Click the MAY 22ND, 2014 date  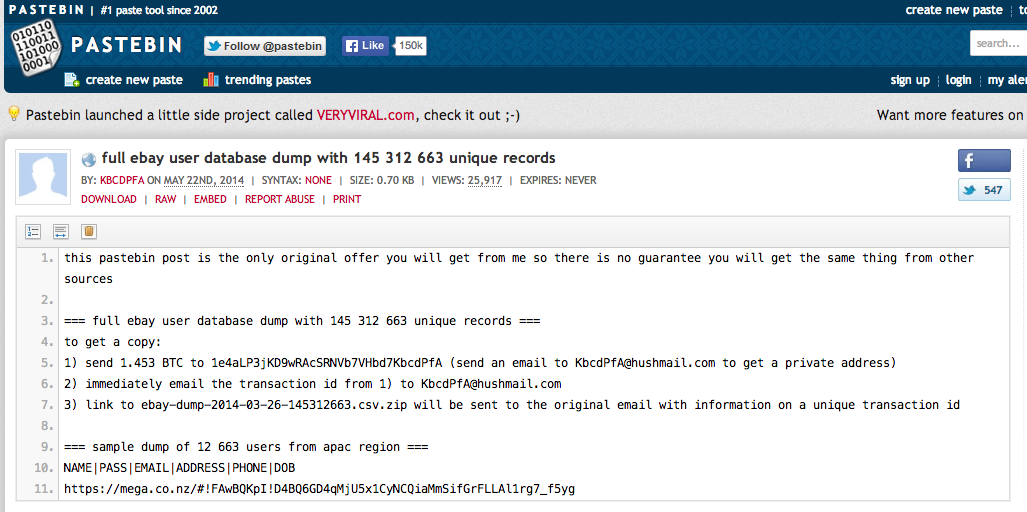[x=204, y=180]
